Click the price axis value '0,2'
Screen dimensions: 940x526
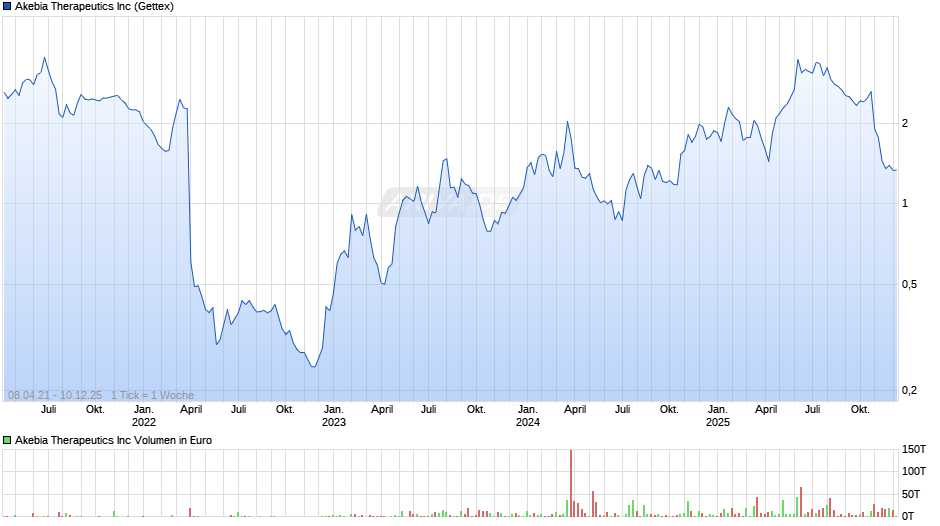tap(909, 390)
